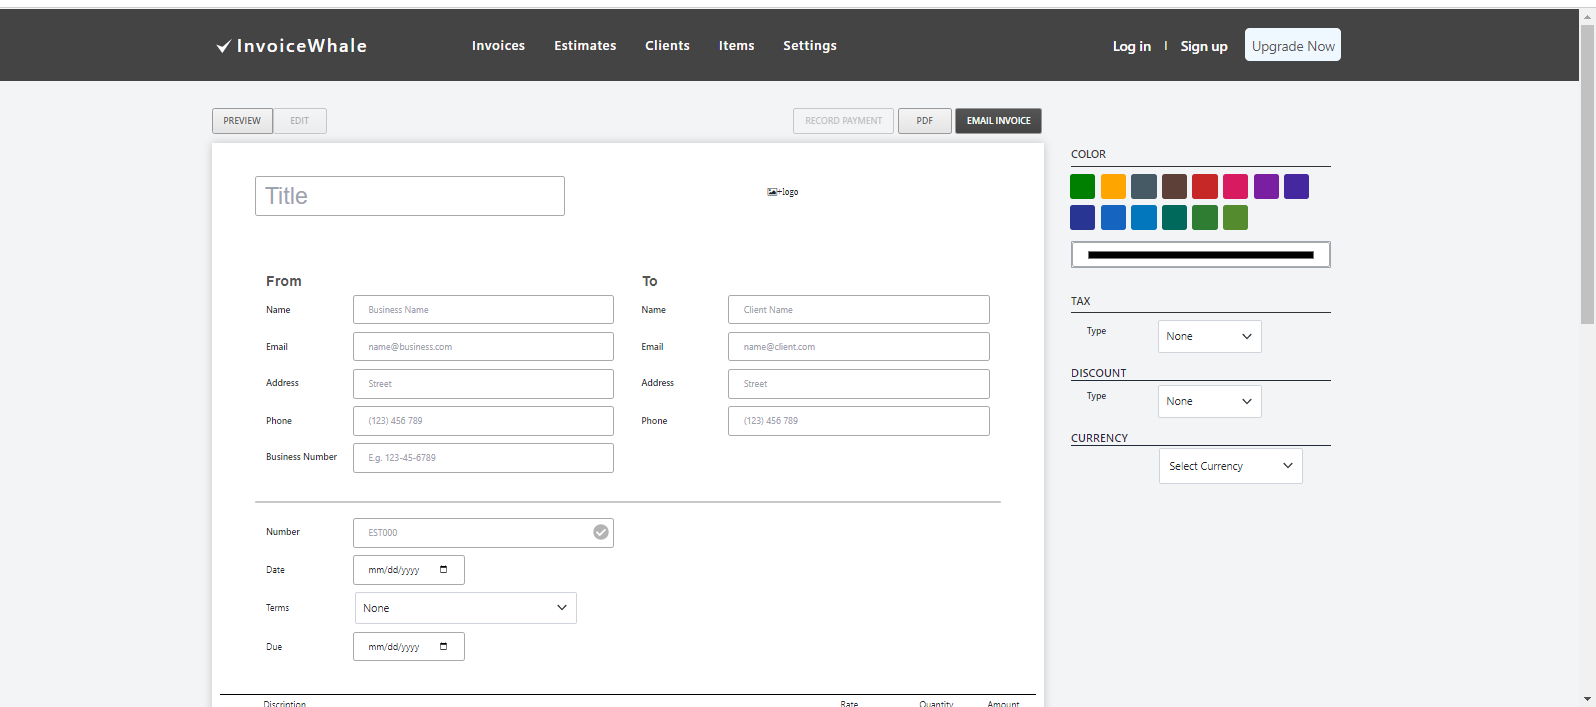
Task: Click the Client Name field
Action: point(859,310)
